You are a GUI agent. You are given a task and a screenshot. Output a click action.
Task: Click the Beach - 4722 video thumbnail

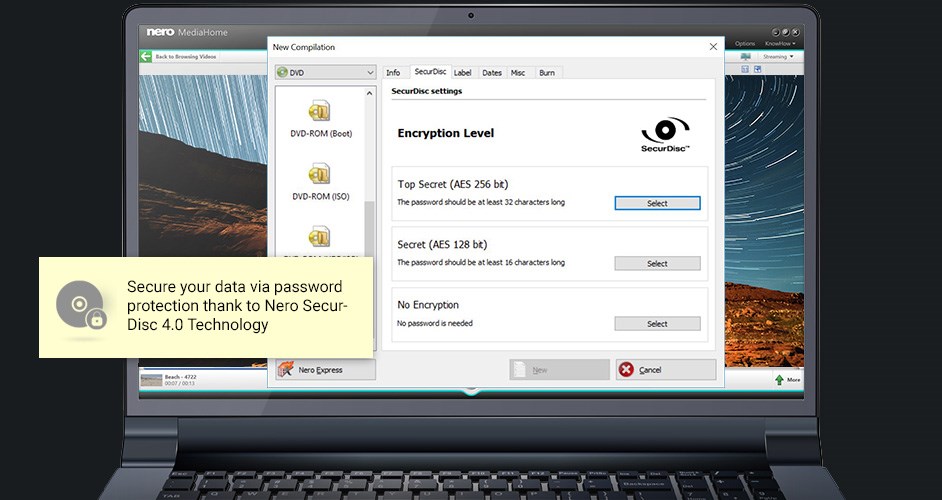pos(151,380)
